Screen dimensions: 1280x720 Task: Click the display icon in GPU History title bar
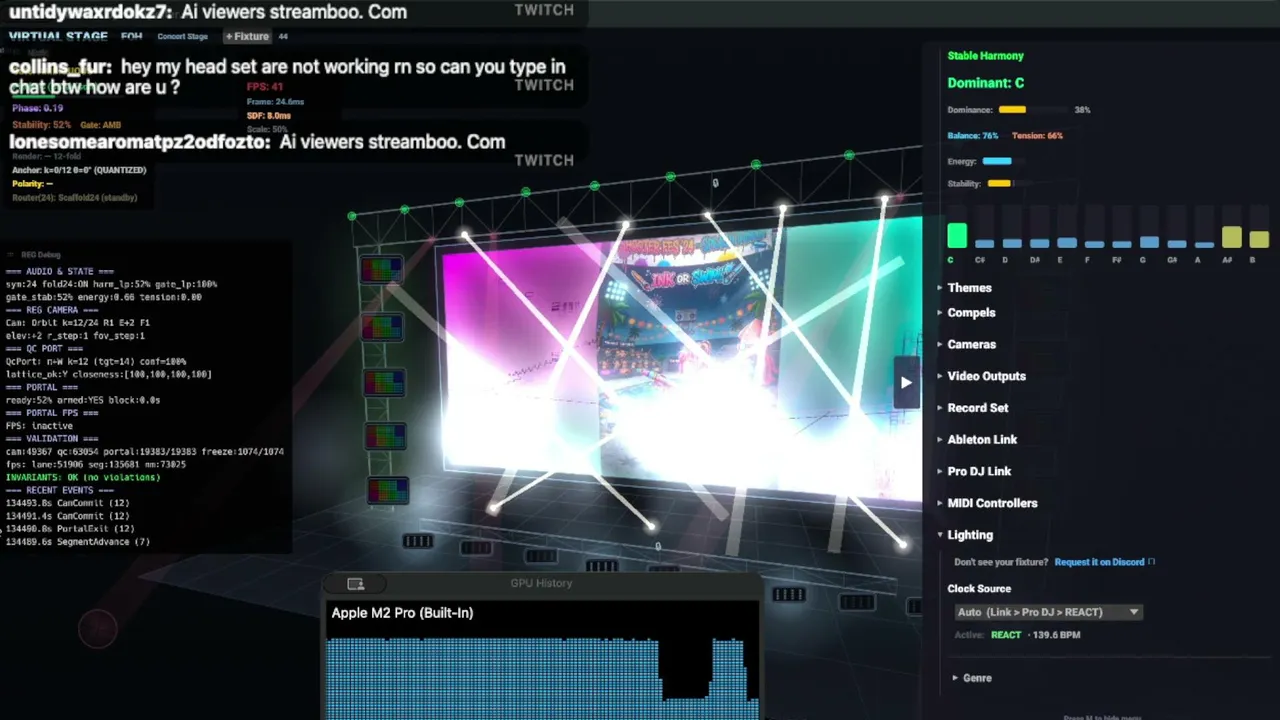[x=355, y=584]
